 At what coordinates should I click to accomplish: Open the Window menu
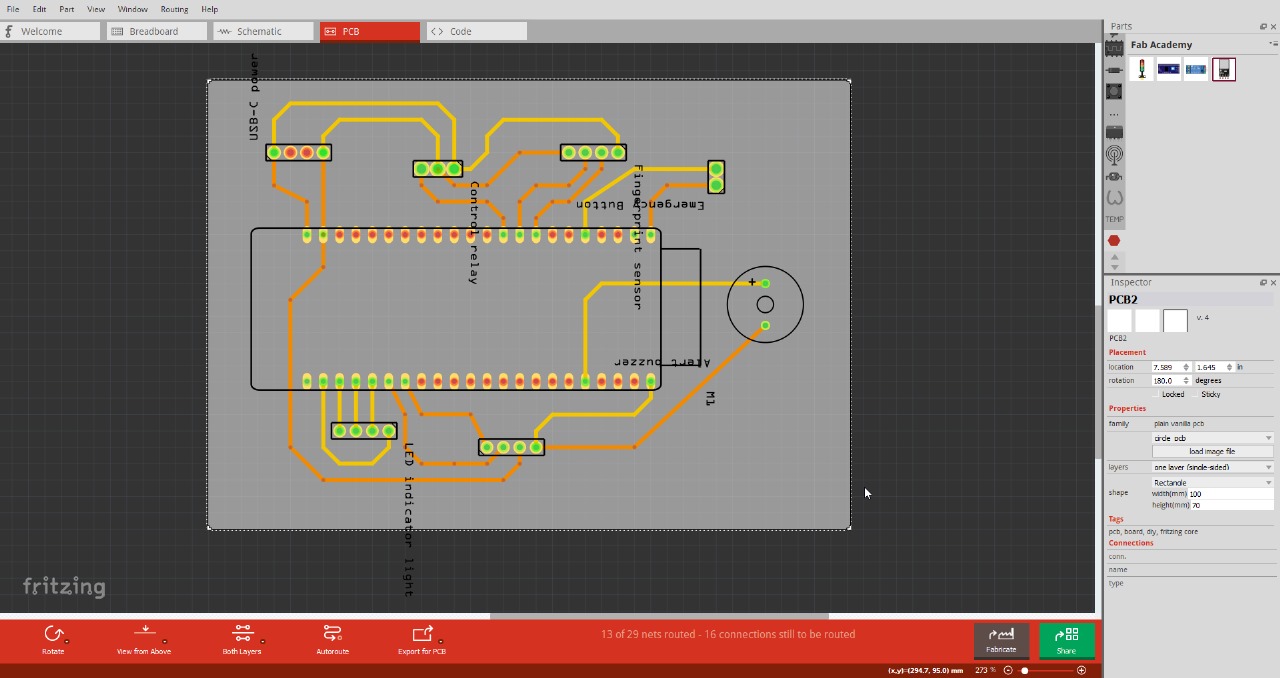pyautogui.click(x=132, y=9)
